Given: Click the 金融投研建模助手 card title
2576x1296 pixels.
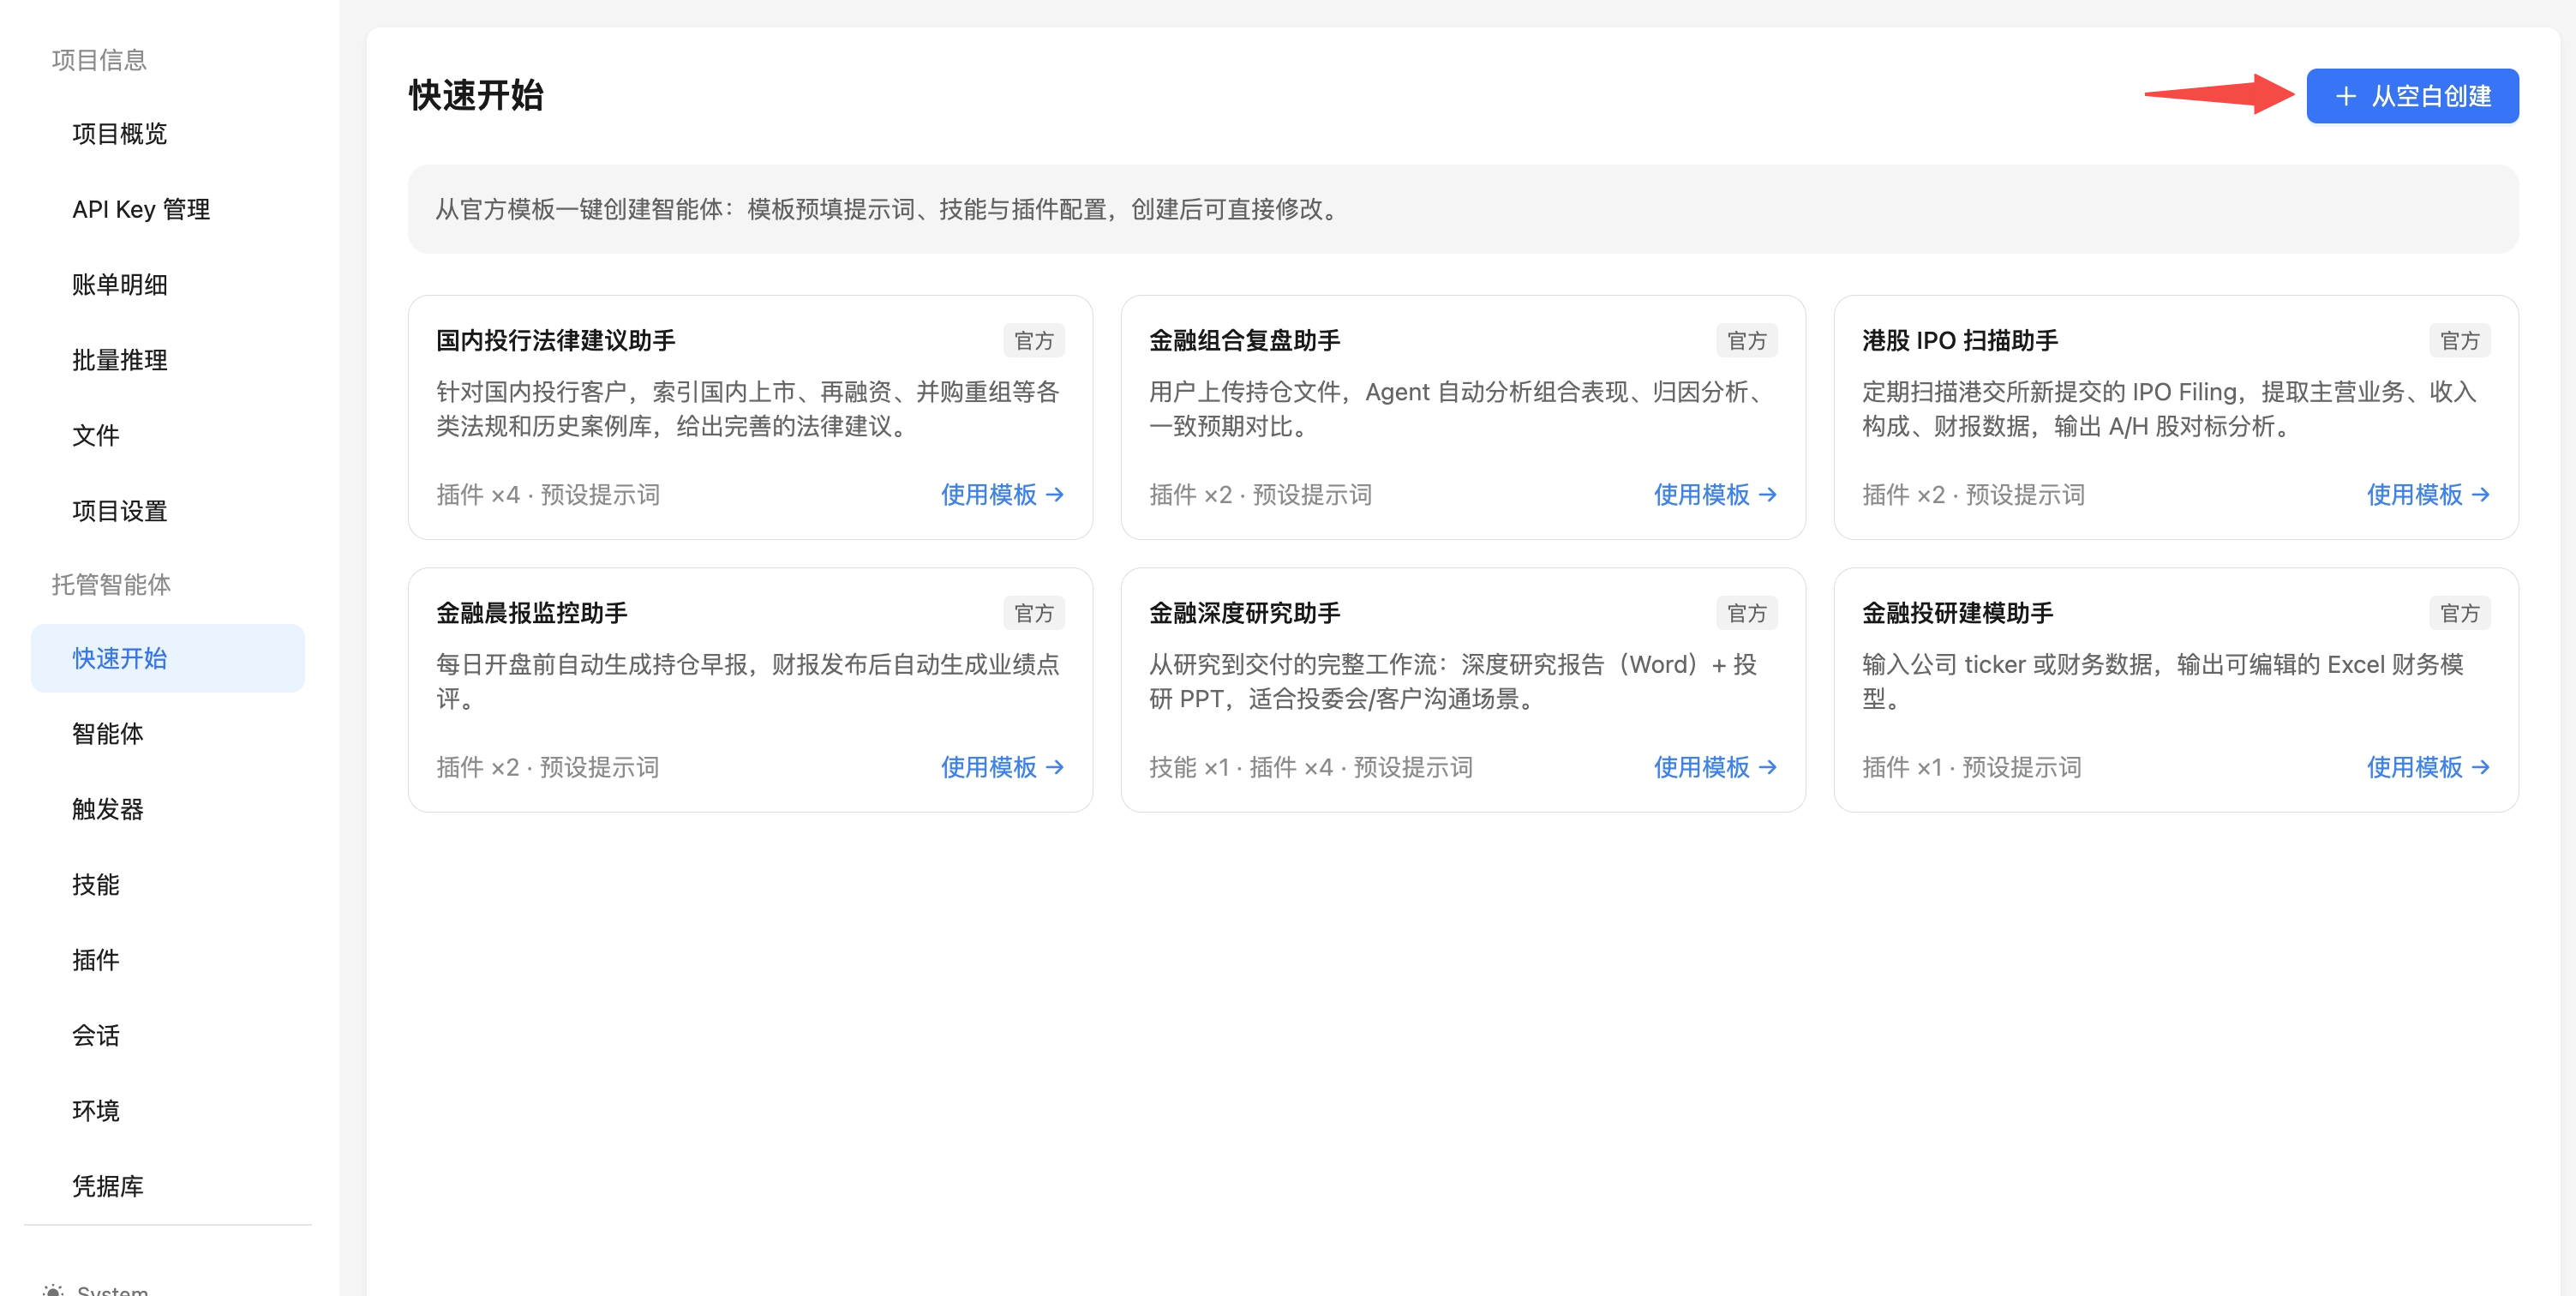Looking at the screenshot, I should click(x=1958, y=613).
